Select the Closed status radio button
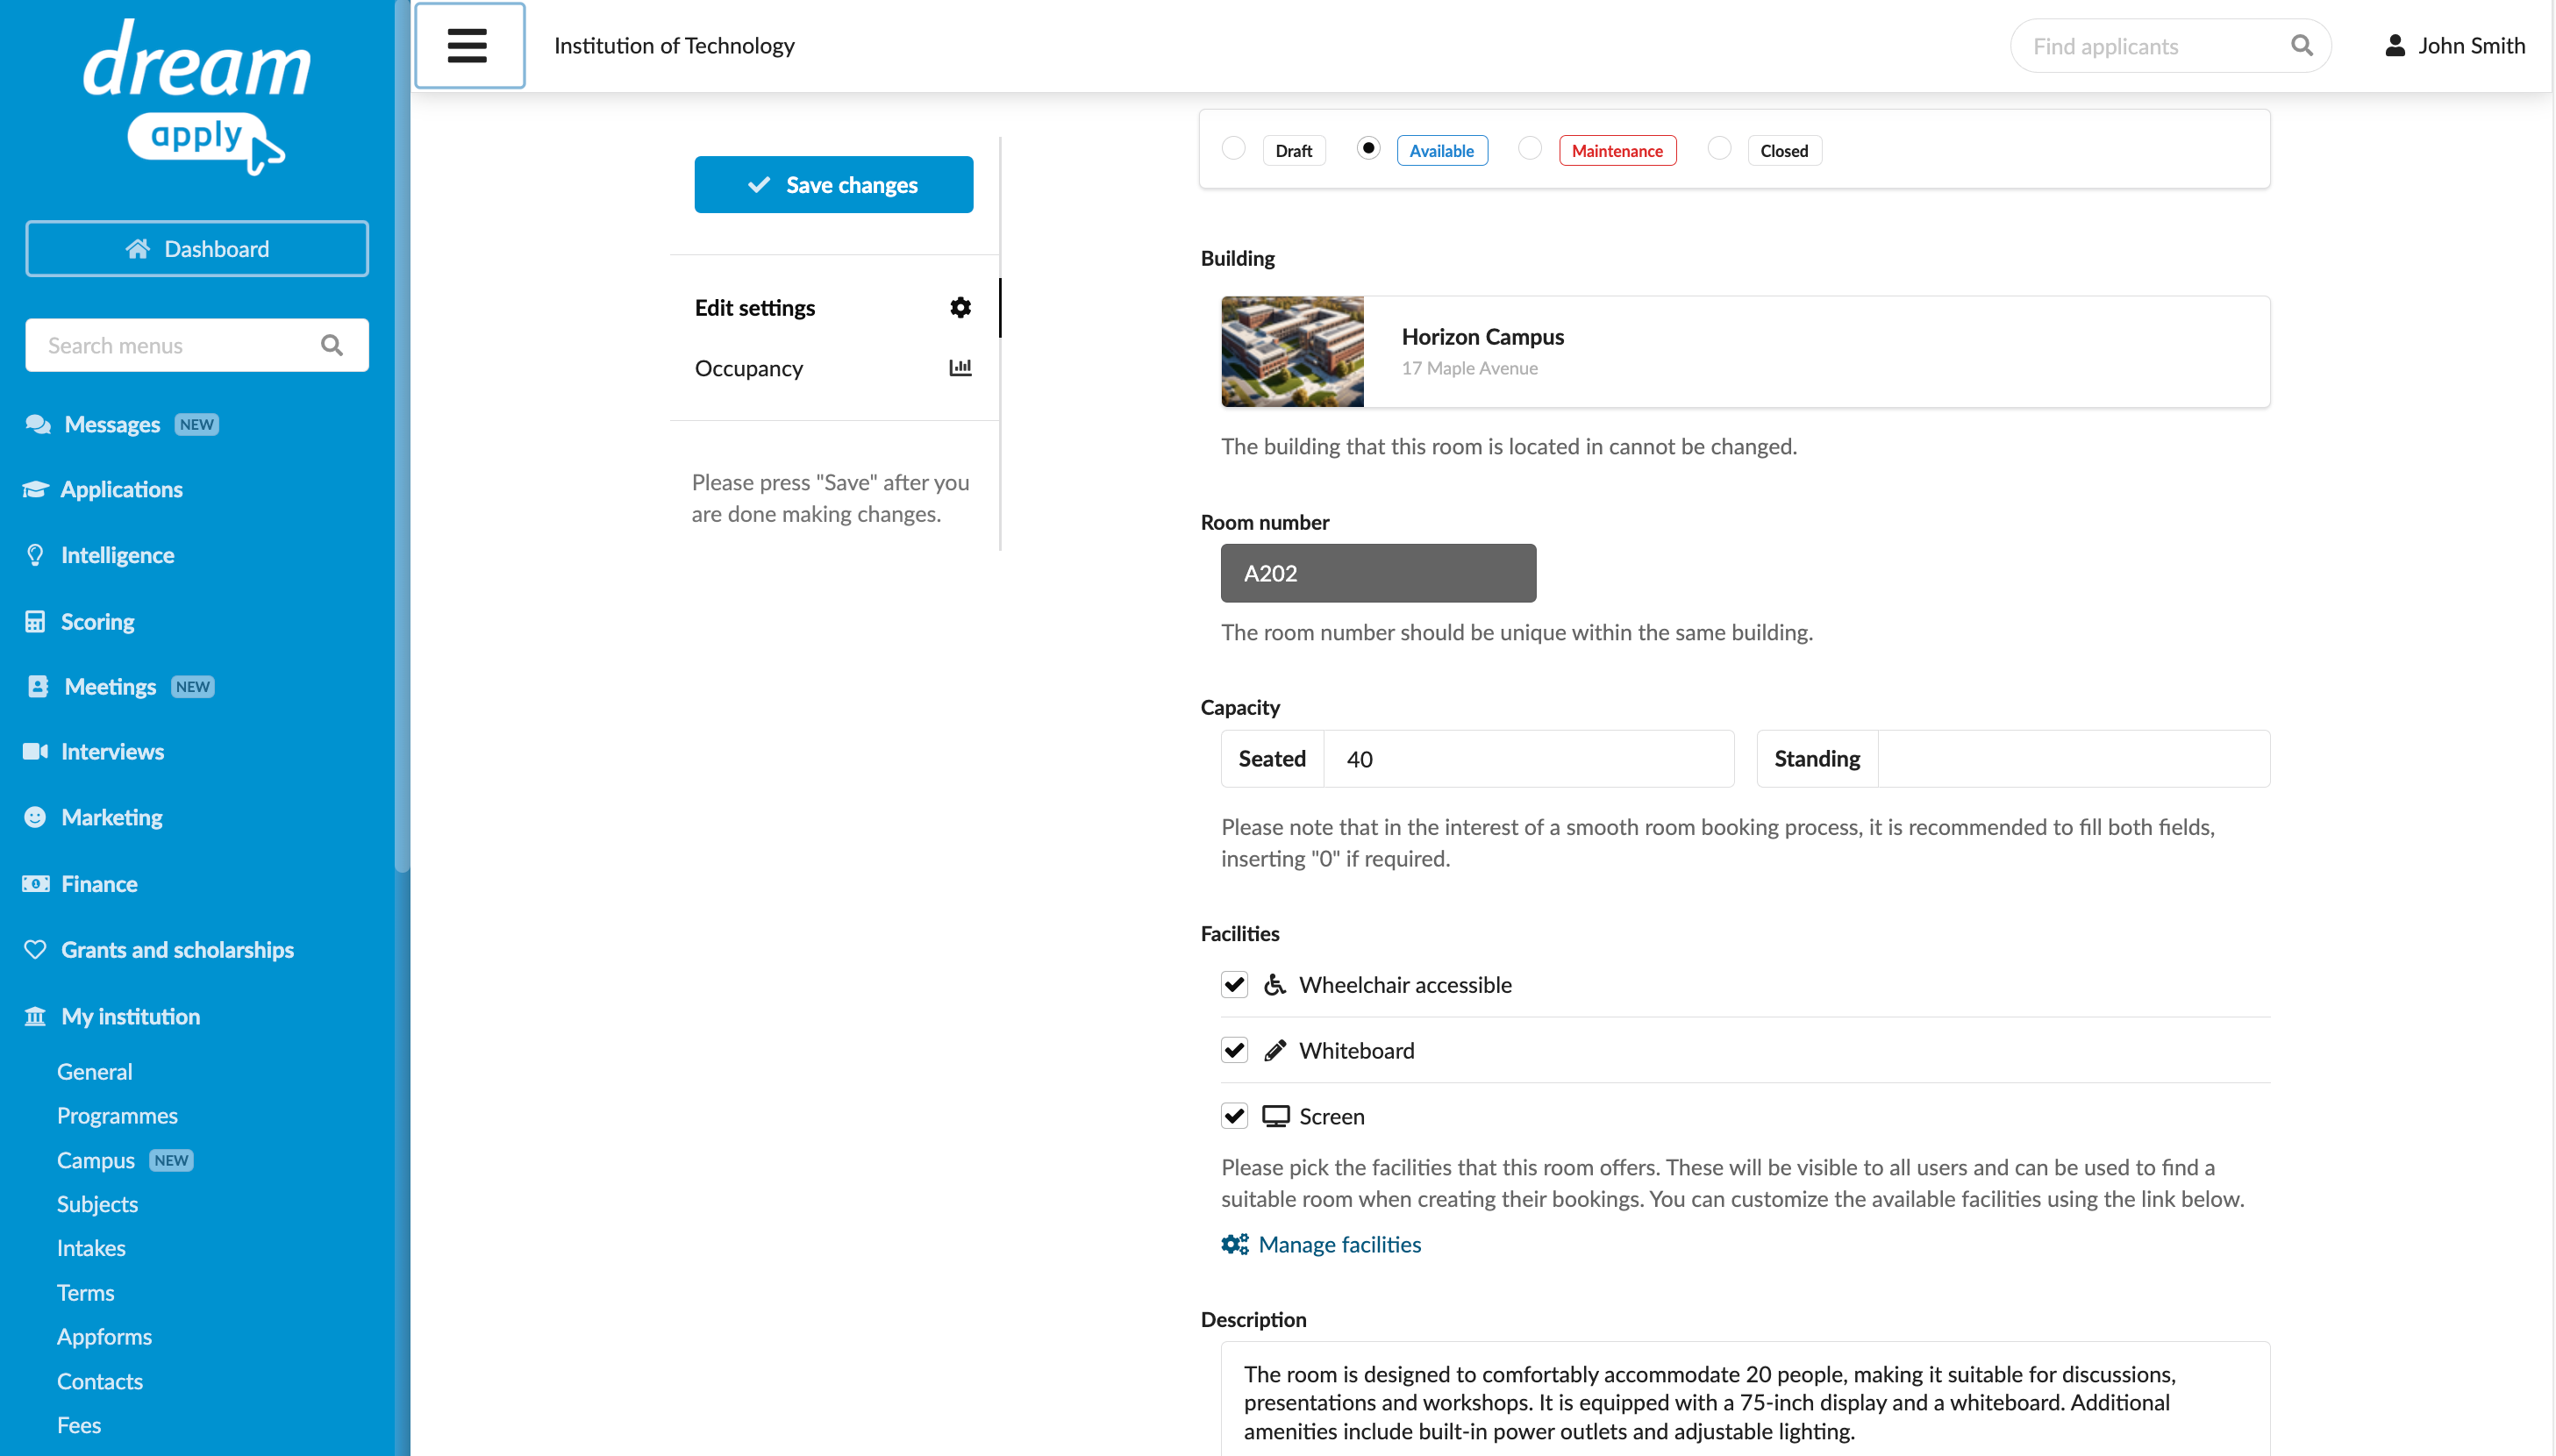This screenshot has height=1456, width=2556. point(1719,149)
